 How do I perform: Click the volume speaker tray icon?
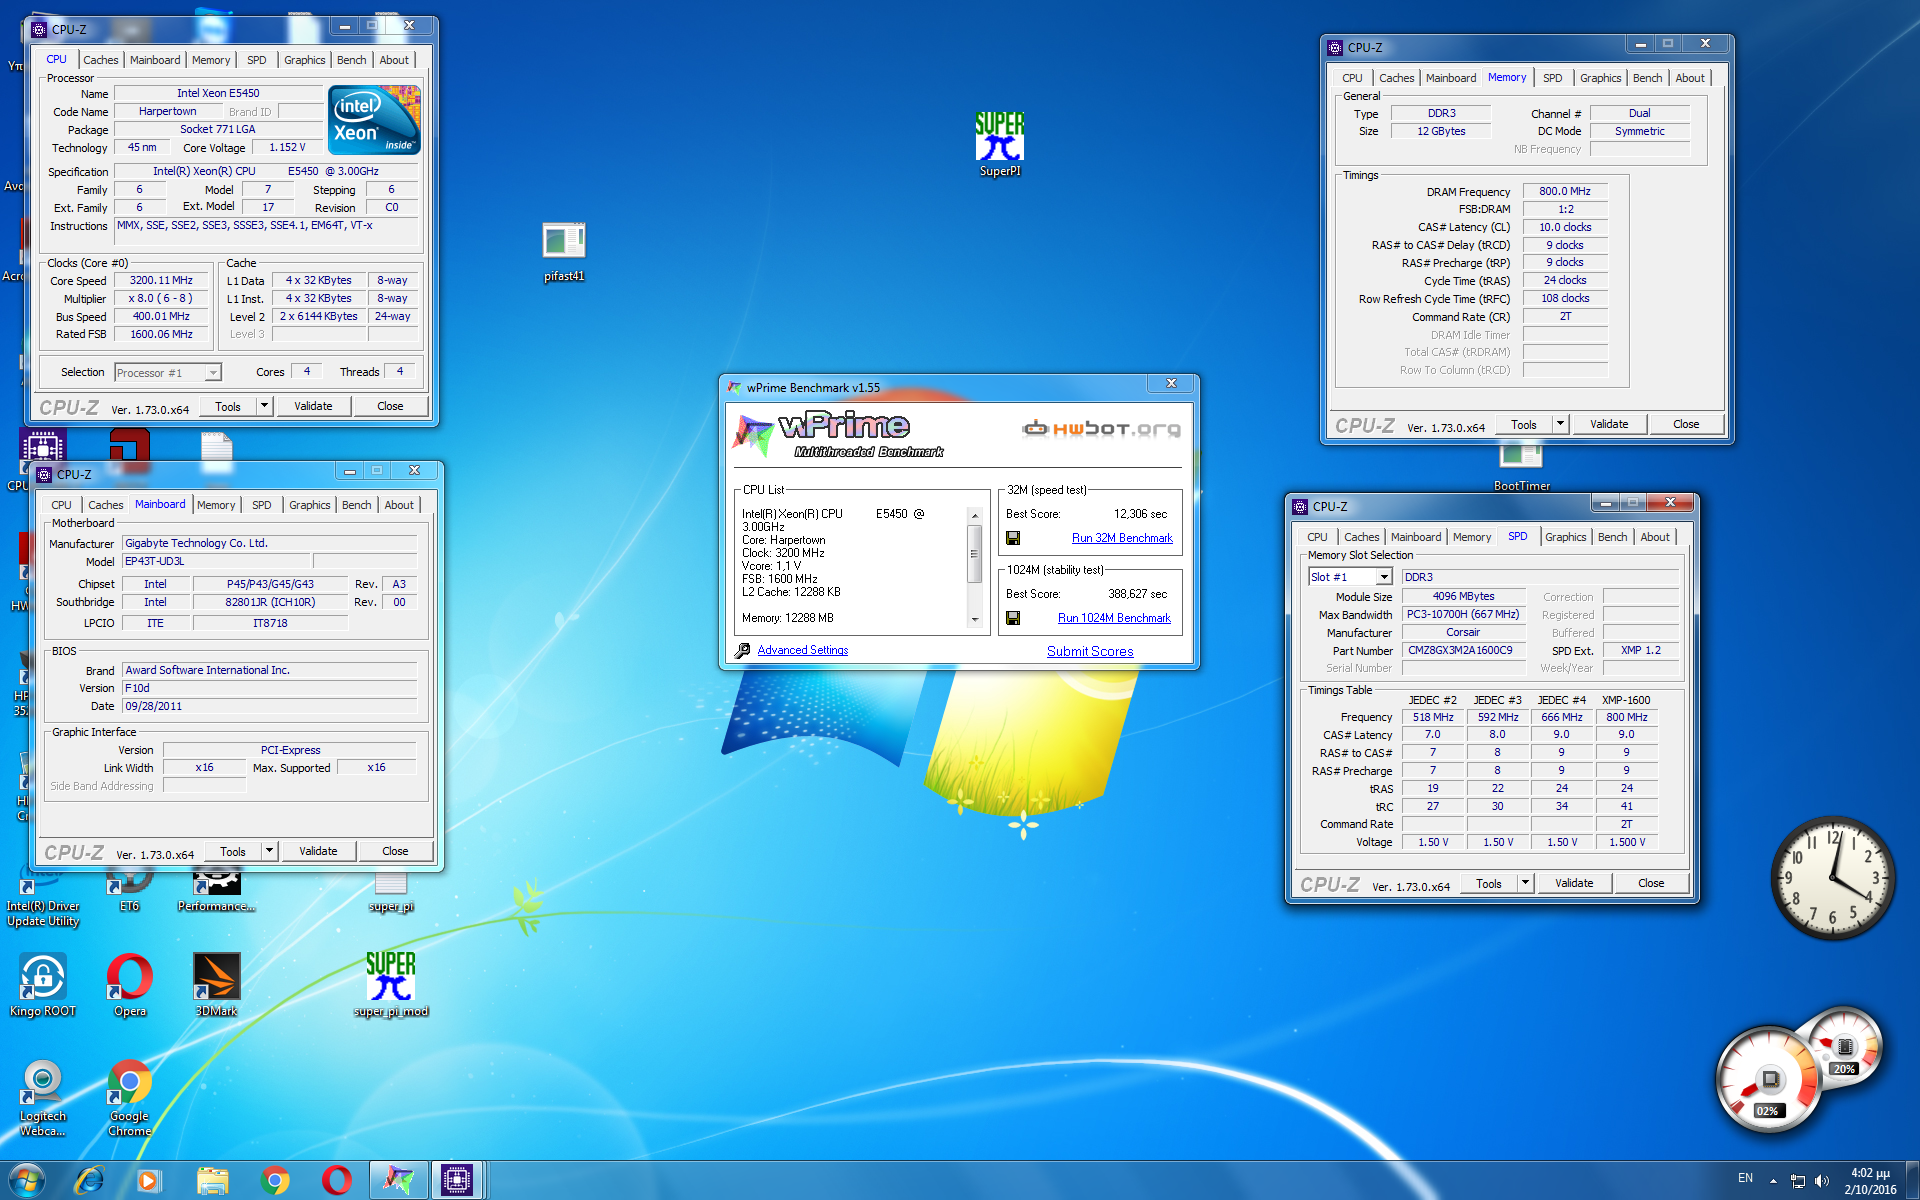(x=1821, y=1181)
